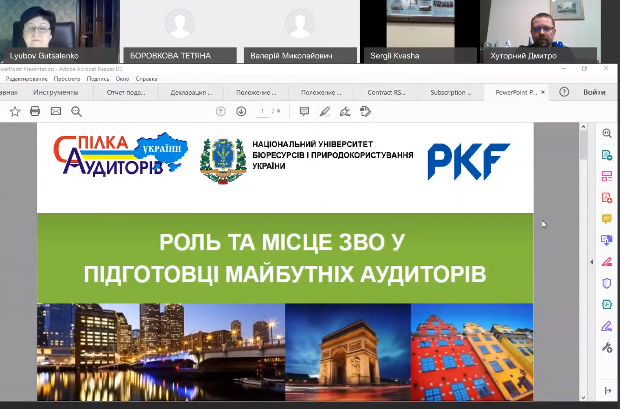620x409 pixels.
Task: Select БОРОВКОВА ТЕТЯНА participant tile
Action: point(180,31)
